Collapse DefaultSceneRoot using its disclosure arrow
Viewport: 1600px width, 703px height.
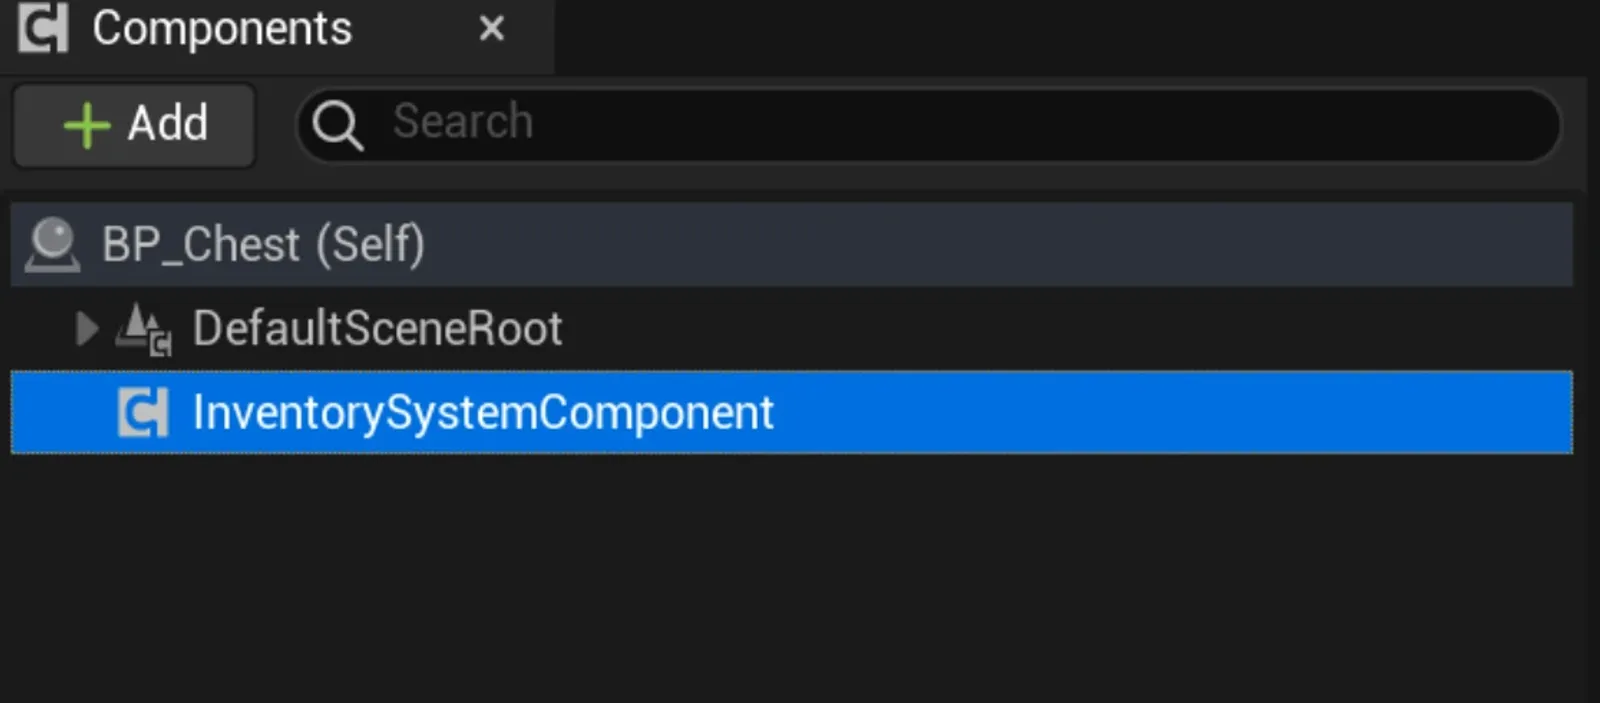tap(85, 328)
